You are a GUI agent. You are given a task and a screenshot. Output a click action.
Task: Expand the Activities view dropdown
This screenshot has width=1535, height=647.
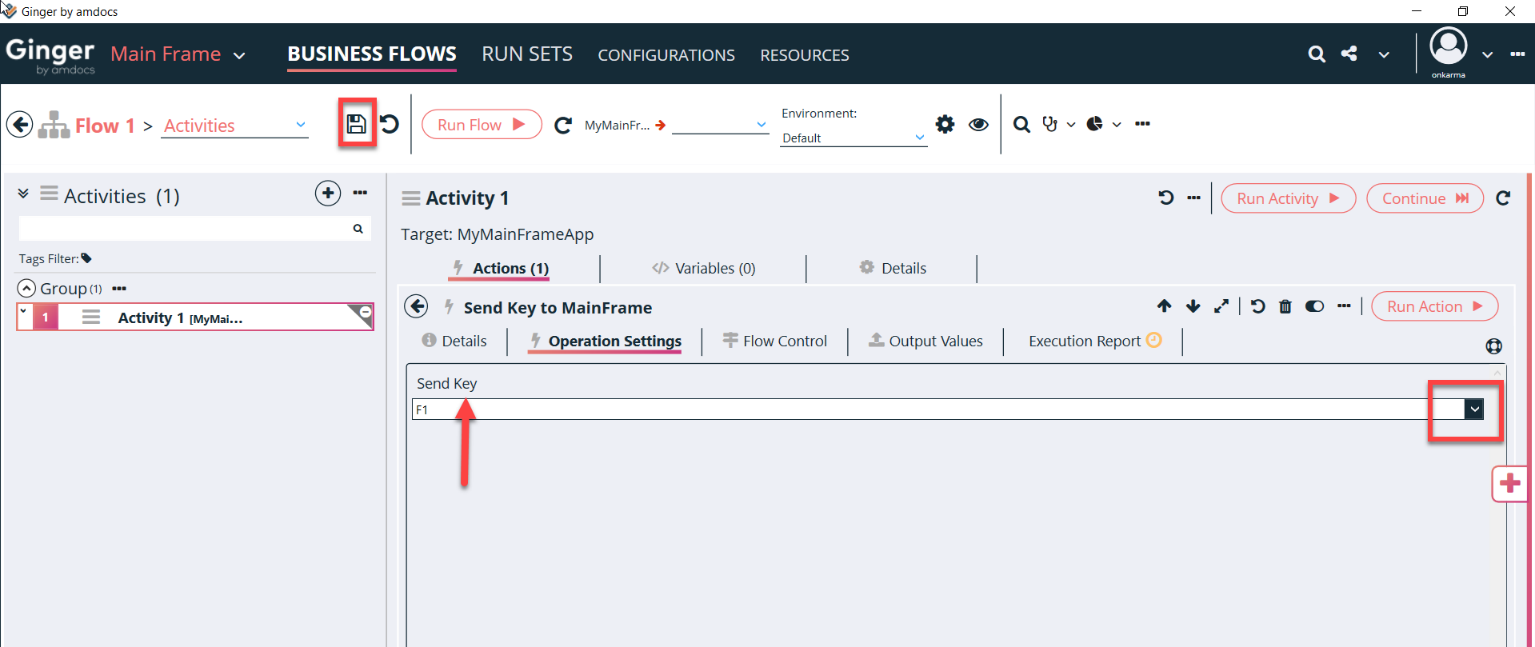click(x=301, y=125)
